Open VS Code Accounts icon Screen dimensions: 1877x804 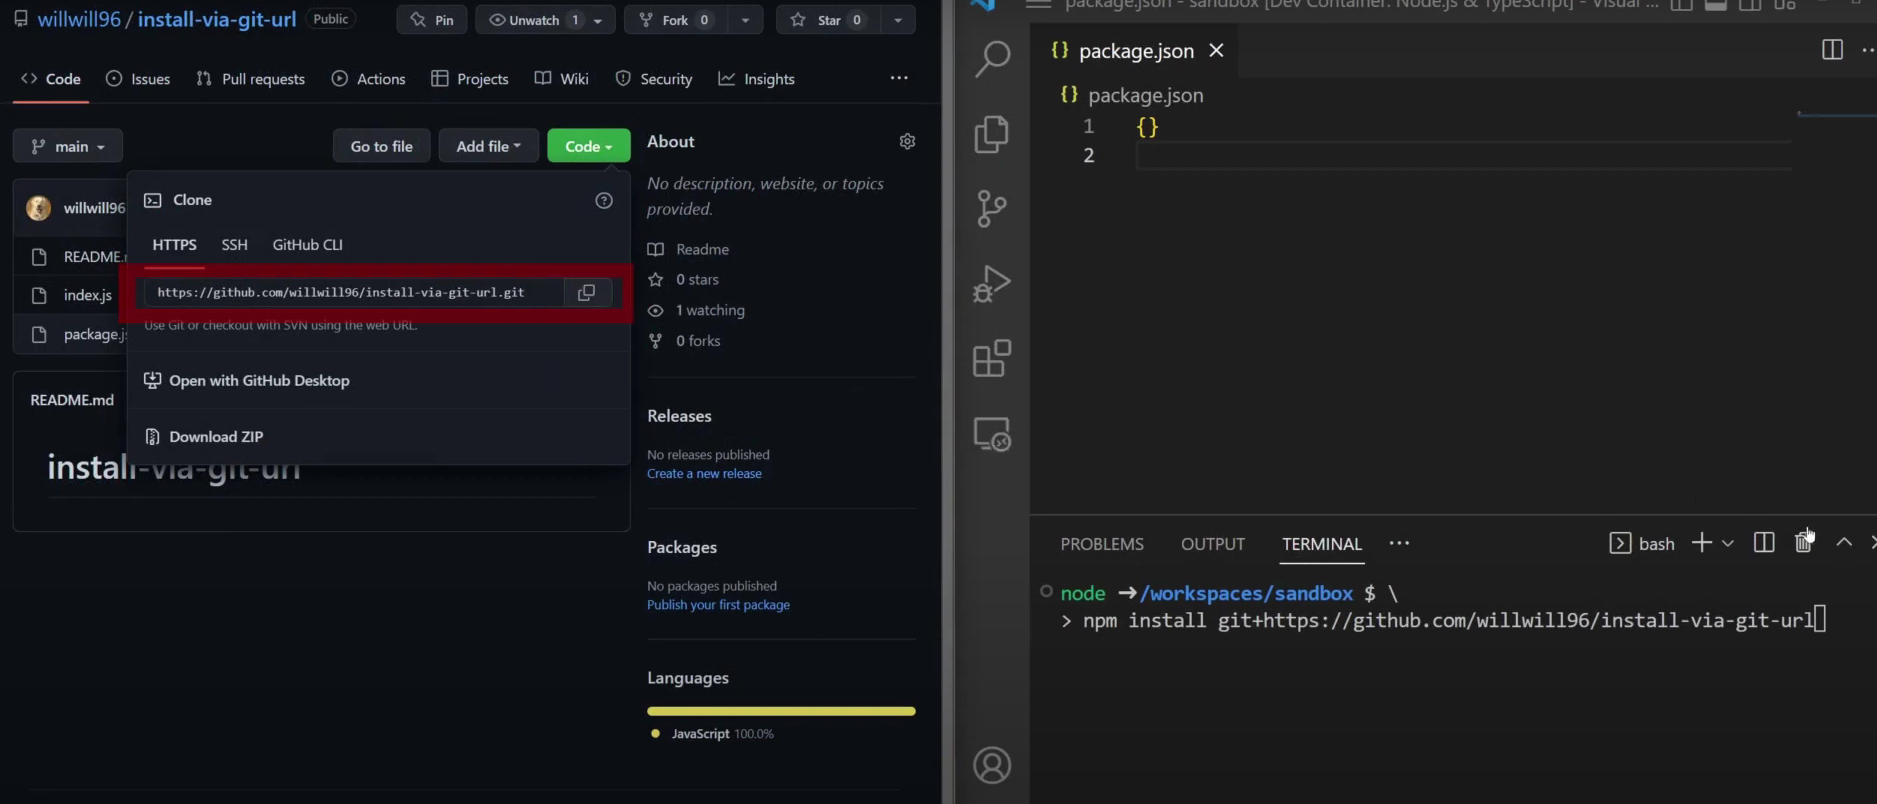click(x=992, y=766)
